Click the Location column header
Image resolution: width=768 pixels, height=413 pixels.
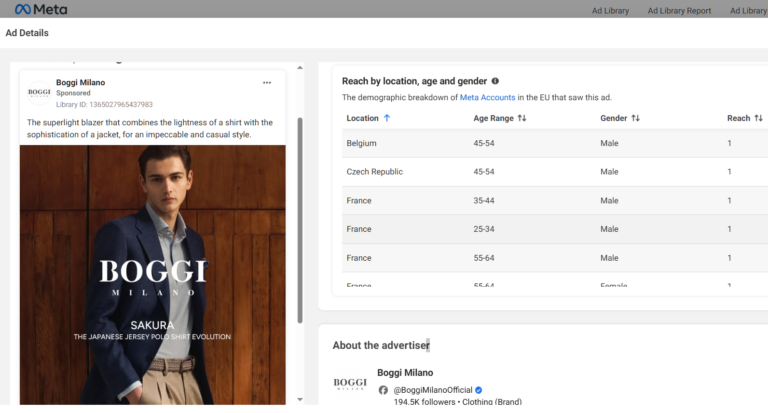(362, 118)
